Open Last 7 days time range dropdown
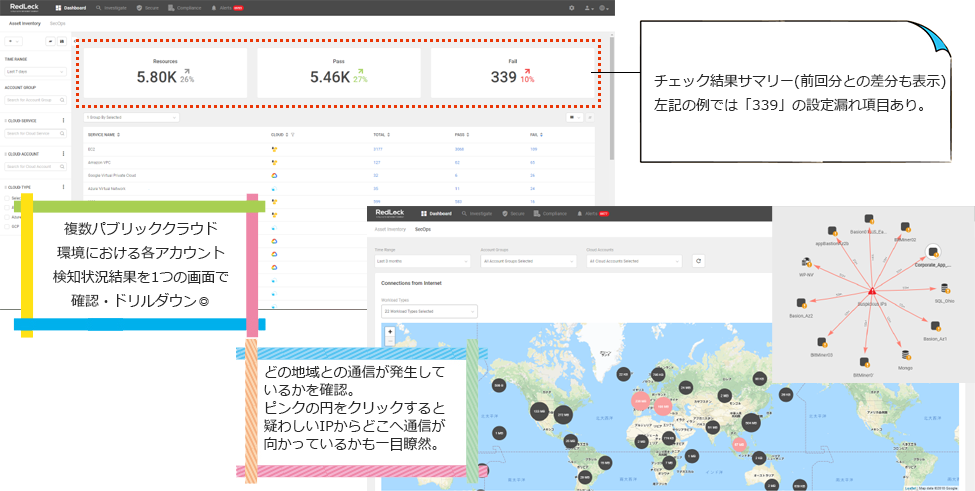Viewport: 975px width, 491px height. [35, 71]
